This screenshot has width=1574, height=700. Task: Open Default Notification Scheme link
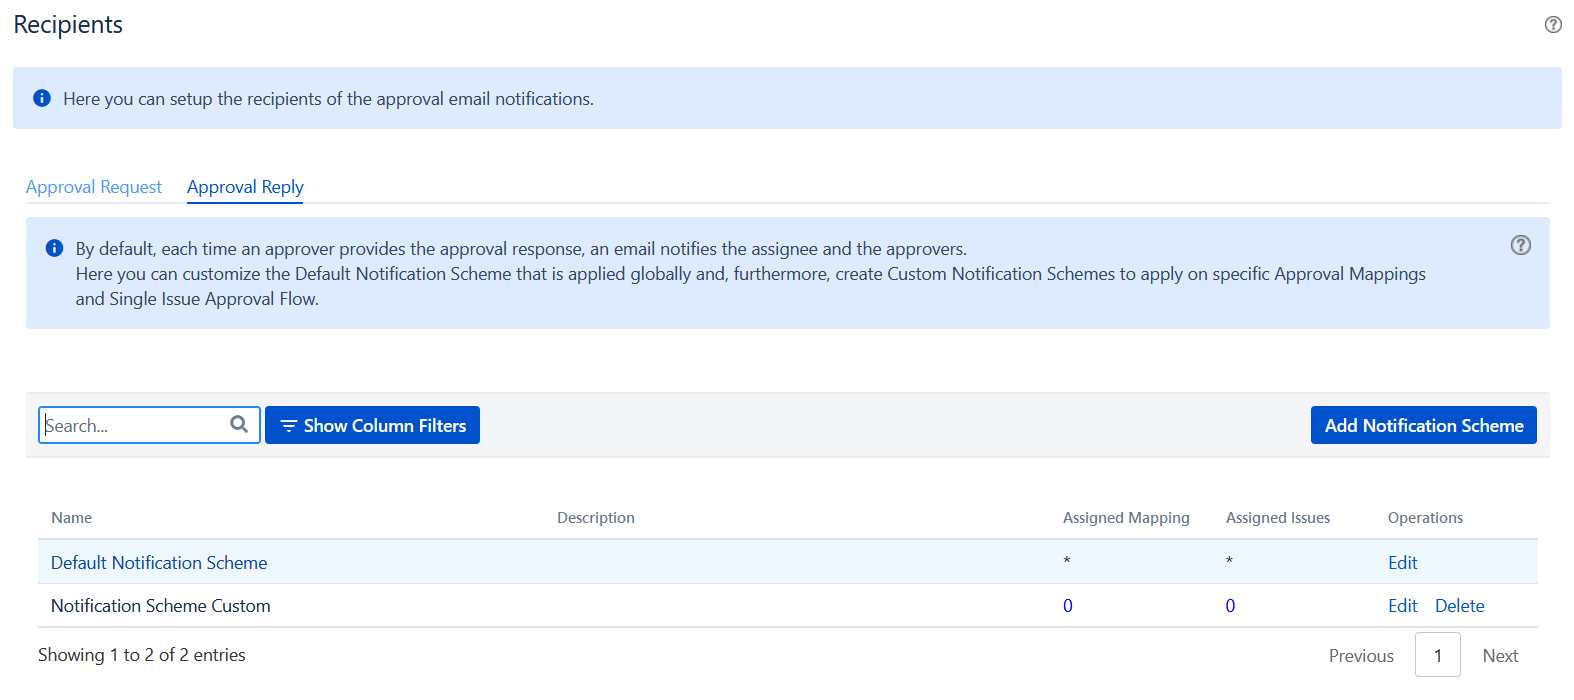tap(159, 563)
